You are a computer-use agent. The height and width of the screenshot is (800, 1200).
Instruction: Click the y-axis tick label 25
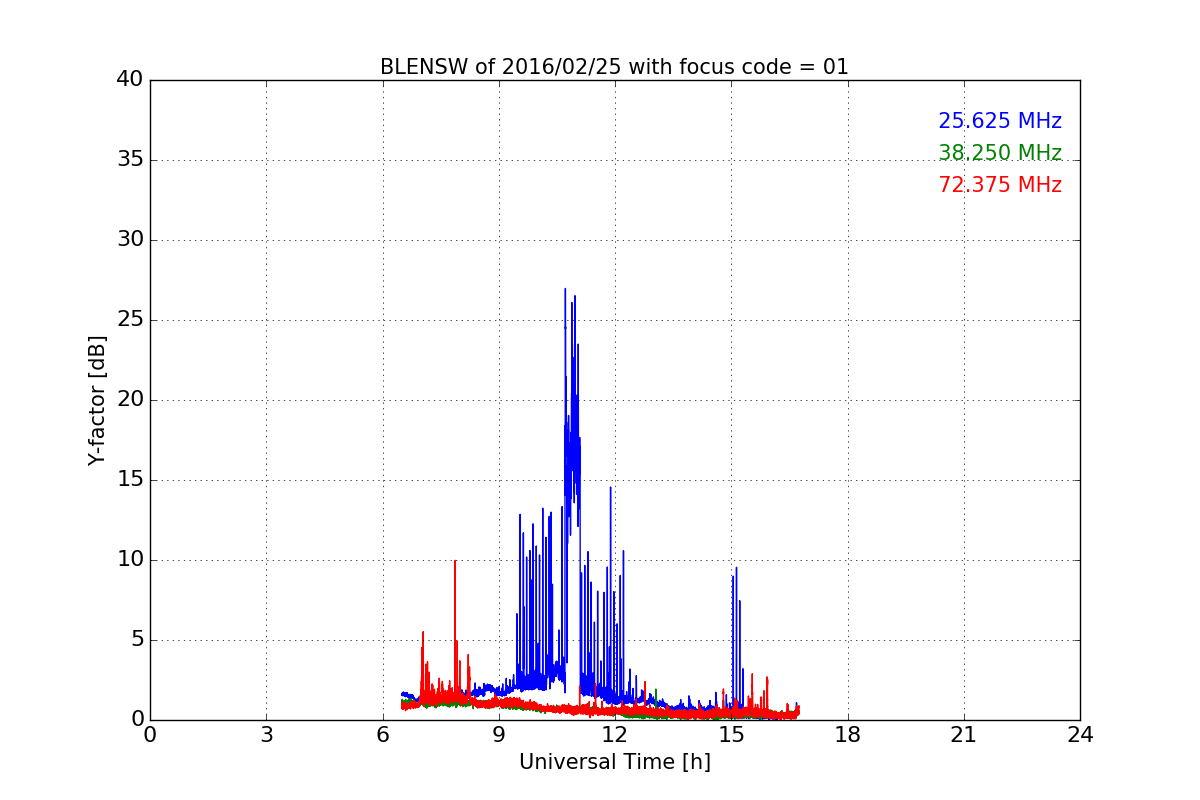coord(130,320)
